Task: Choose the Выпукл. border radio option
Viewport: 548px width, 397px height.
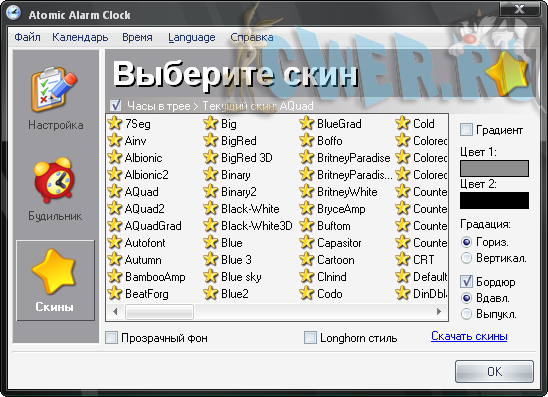Action: coord(466,314)
